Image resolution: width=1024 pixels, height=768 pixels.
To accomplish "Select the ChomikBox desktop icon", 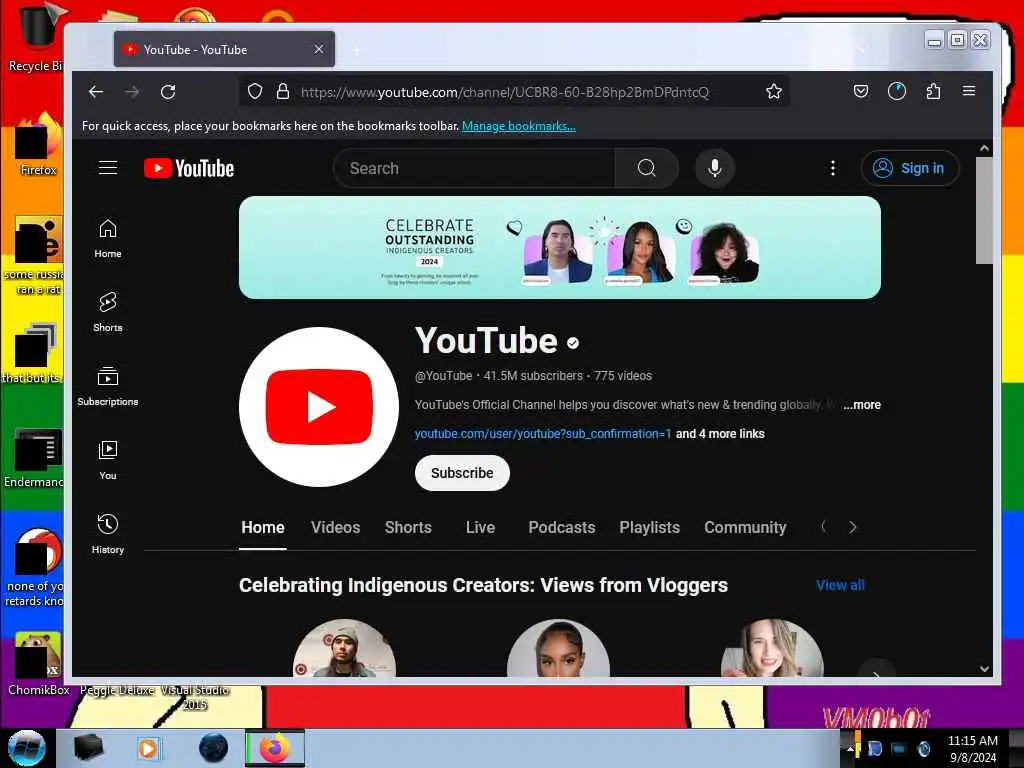I will pyautogui.click(x=37, y=664).
